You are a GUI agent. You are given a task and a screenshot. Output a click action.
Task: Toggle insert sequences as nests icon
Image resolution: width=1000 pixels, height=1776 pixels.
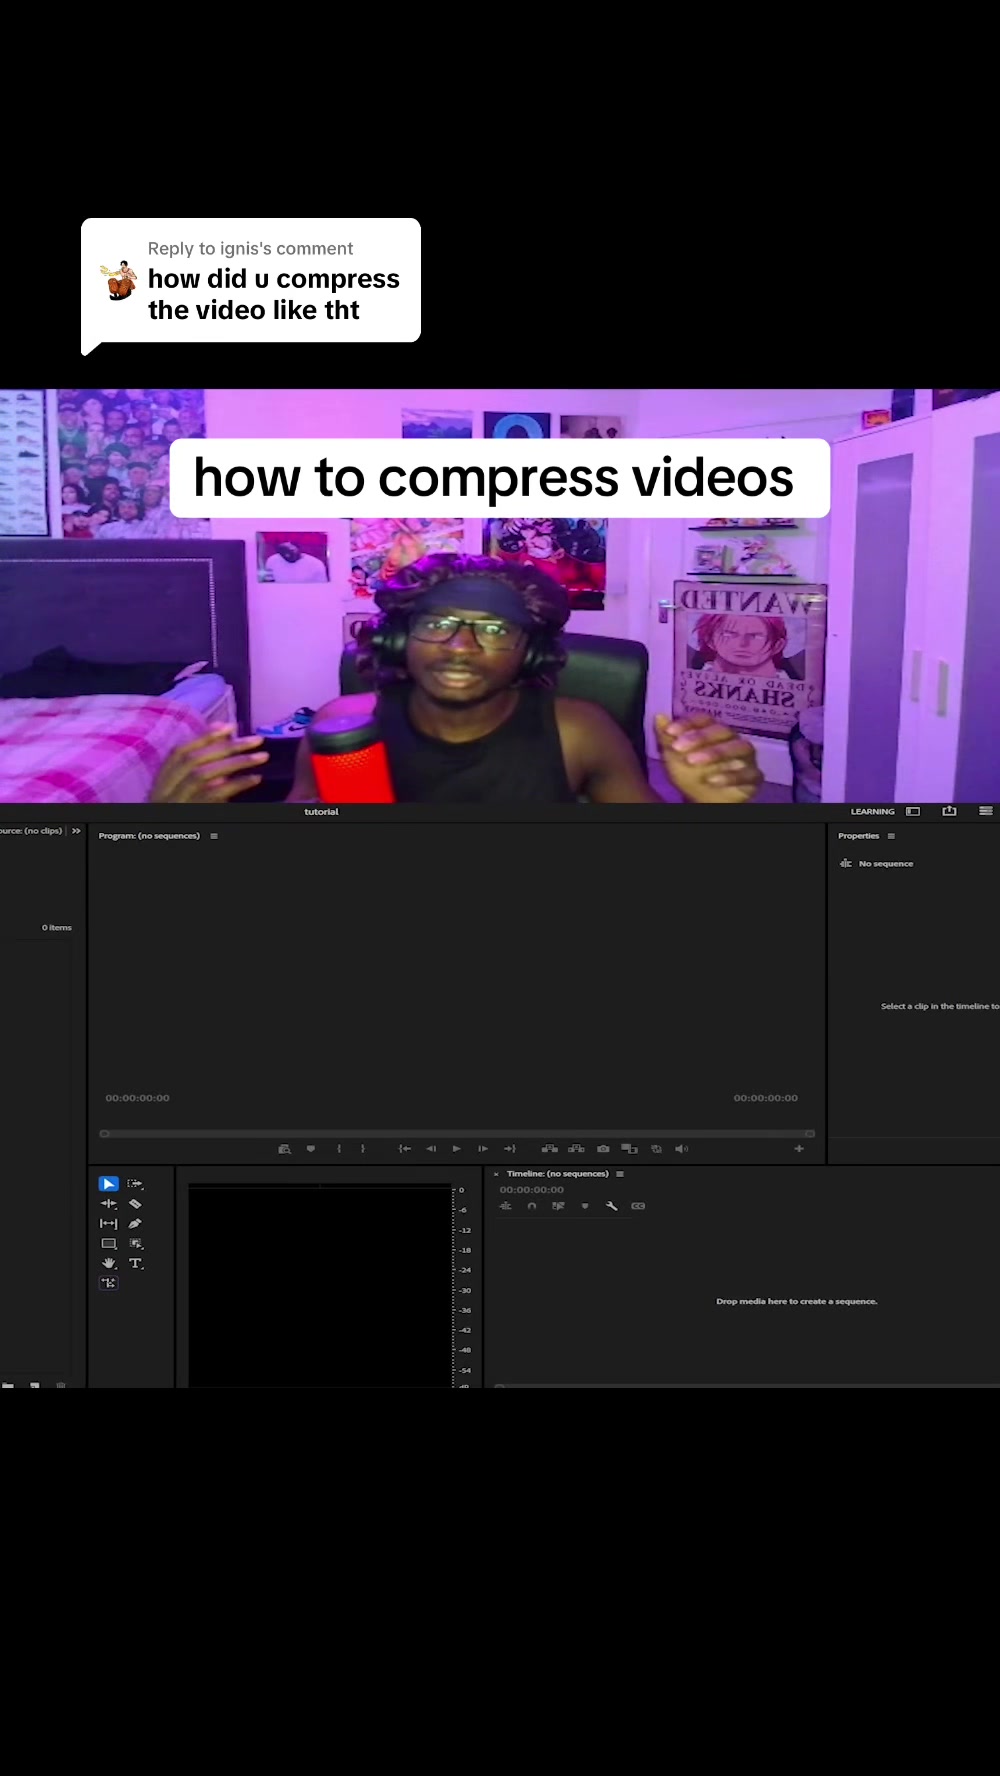(x=506, y=1206)
